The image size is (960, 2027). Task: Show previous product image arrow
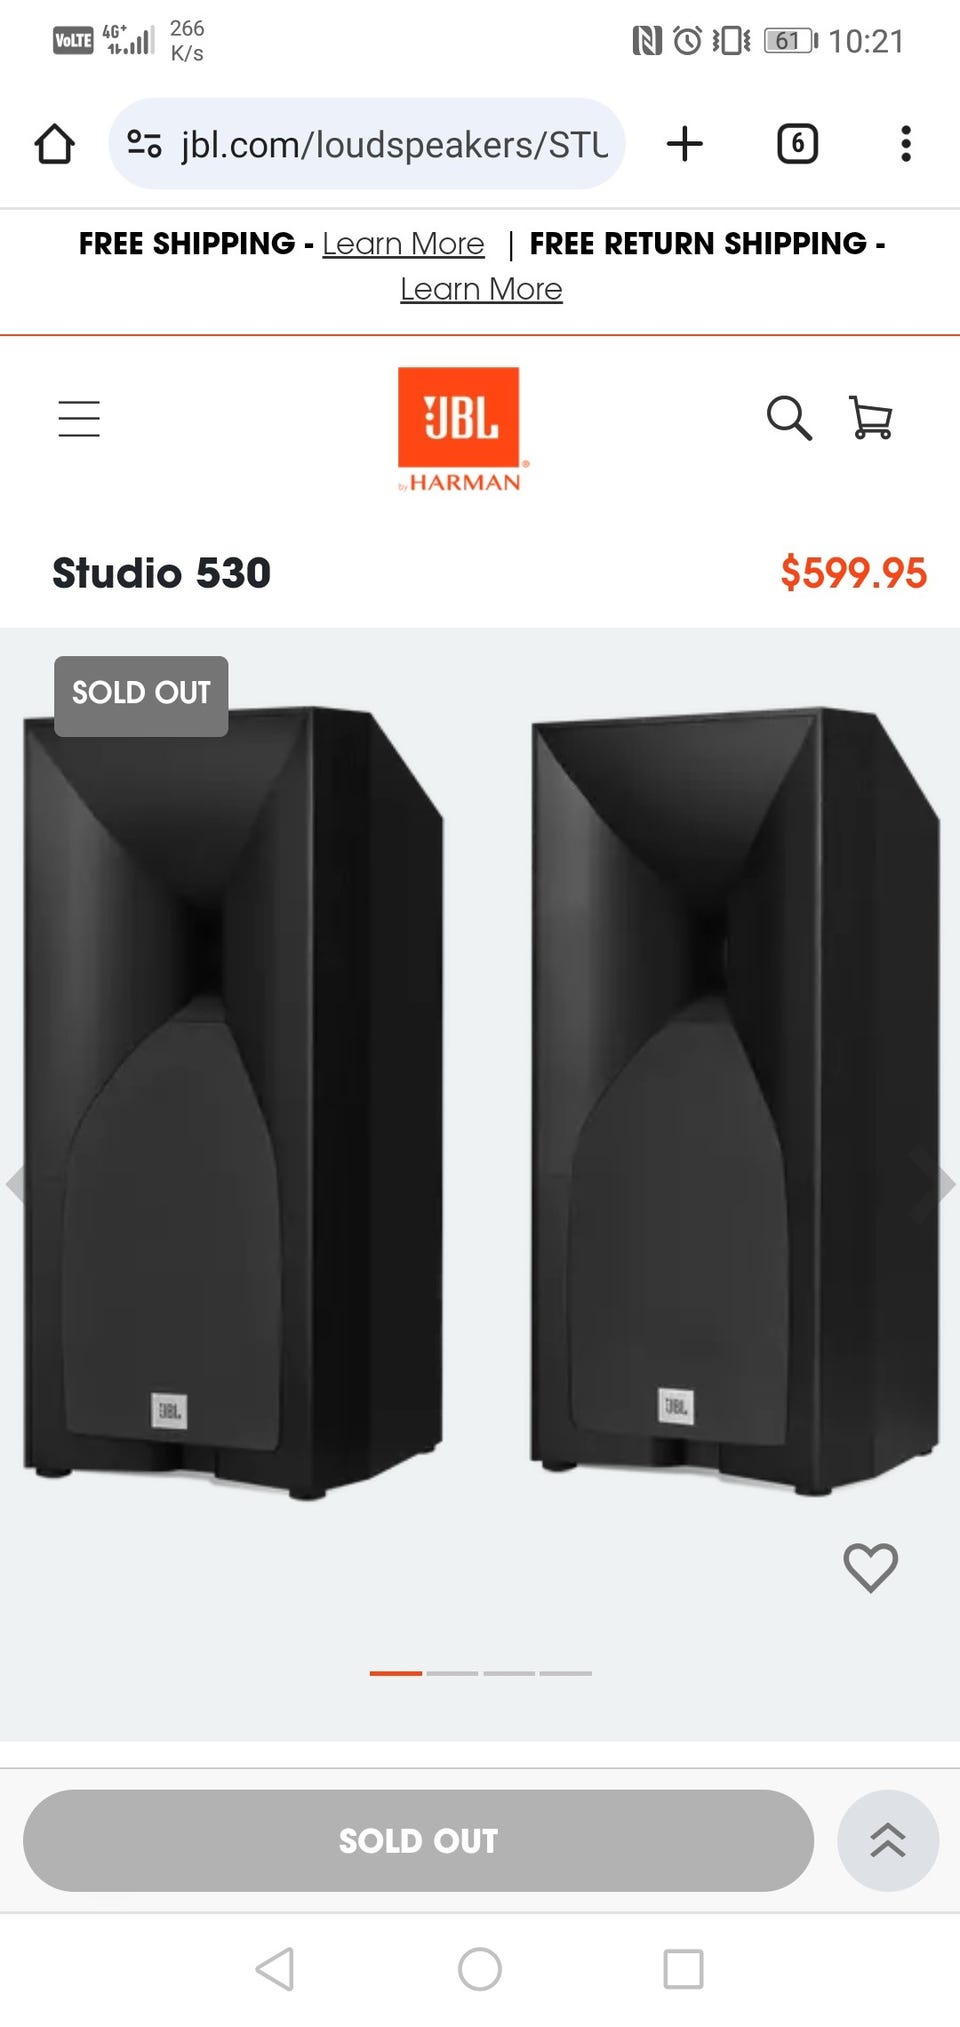click(x=15, y=1184)
